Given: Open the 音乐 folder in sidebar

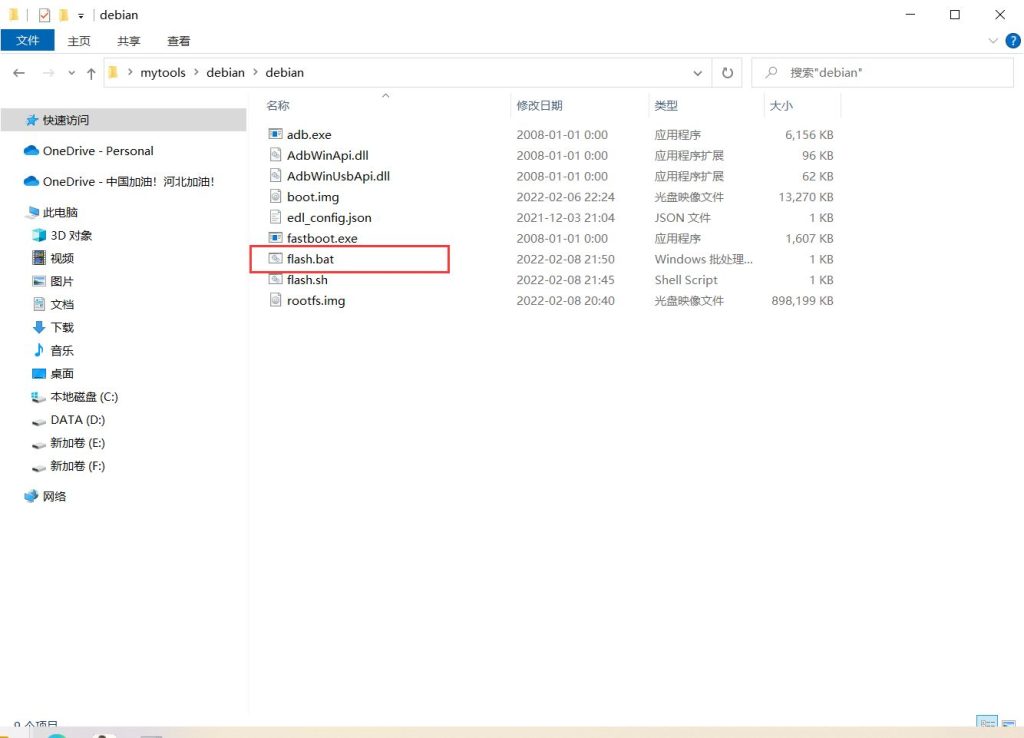Looking at the screenshot, I should point(53,351).
